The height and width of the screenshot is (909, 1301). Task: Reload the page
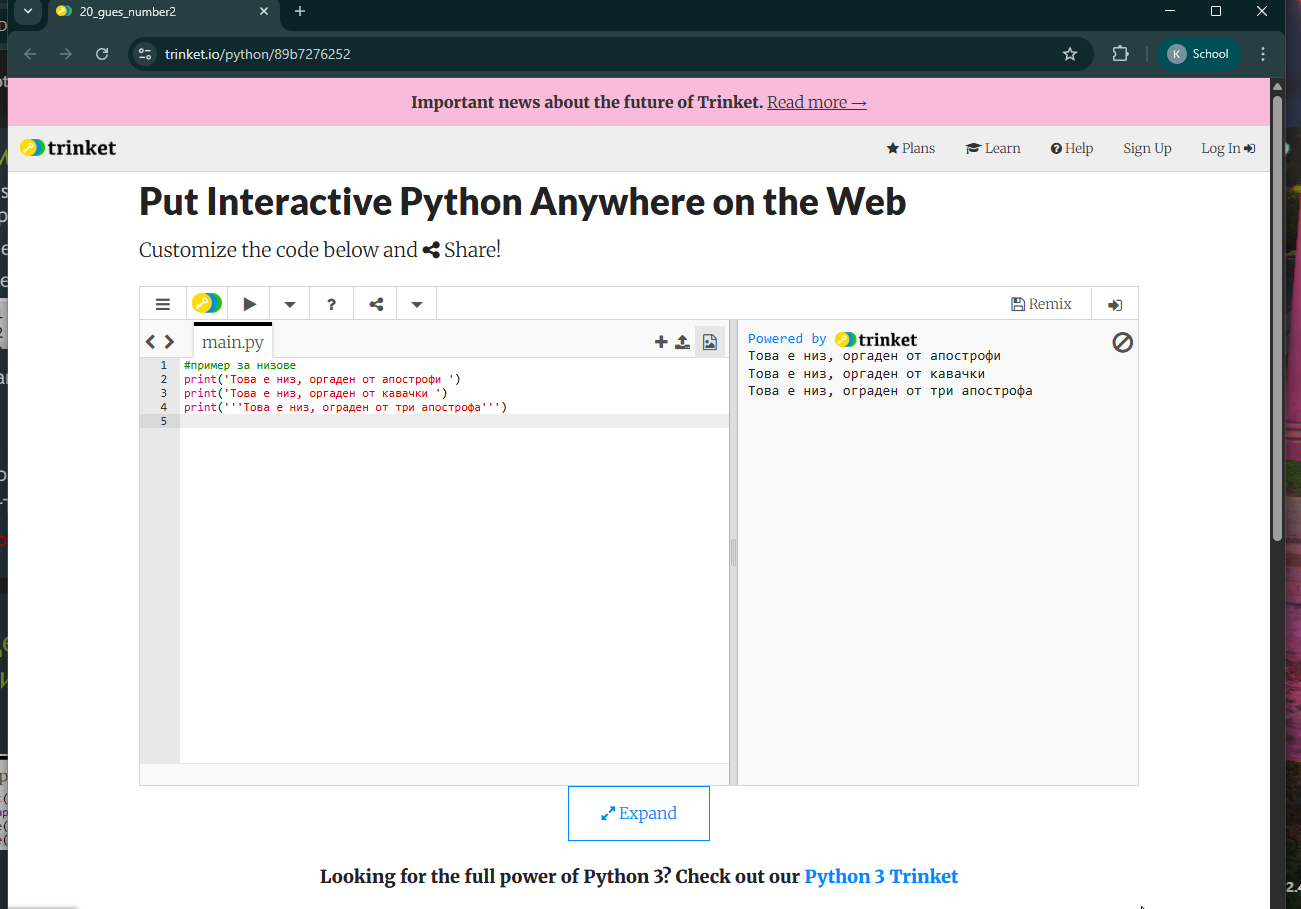[102, 54]
